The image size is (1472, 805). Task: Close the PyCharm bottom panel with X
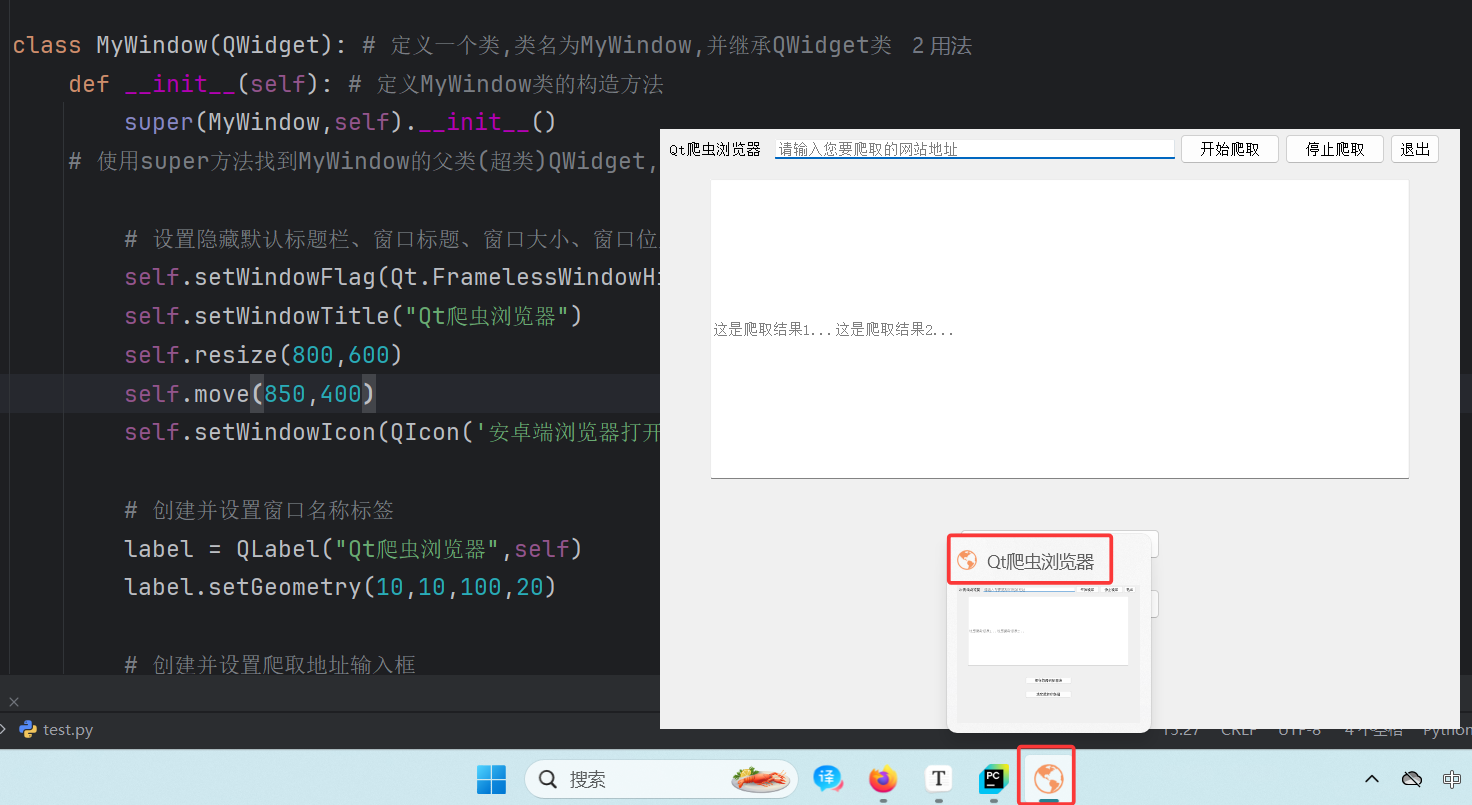(x=14, y=702)
